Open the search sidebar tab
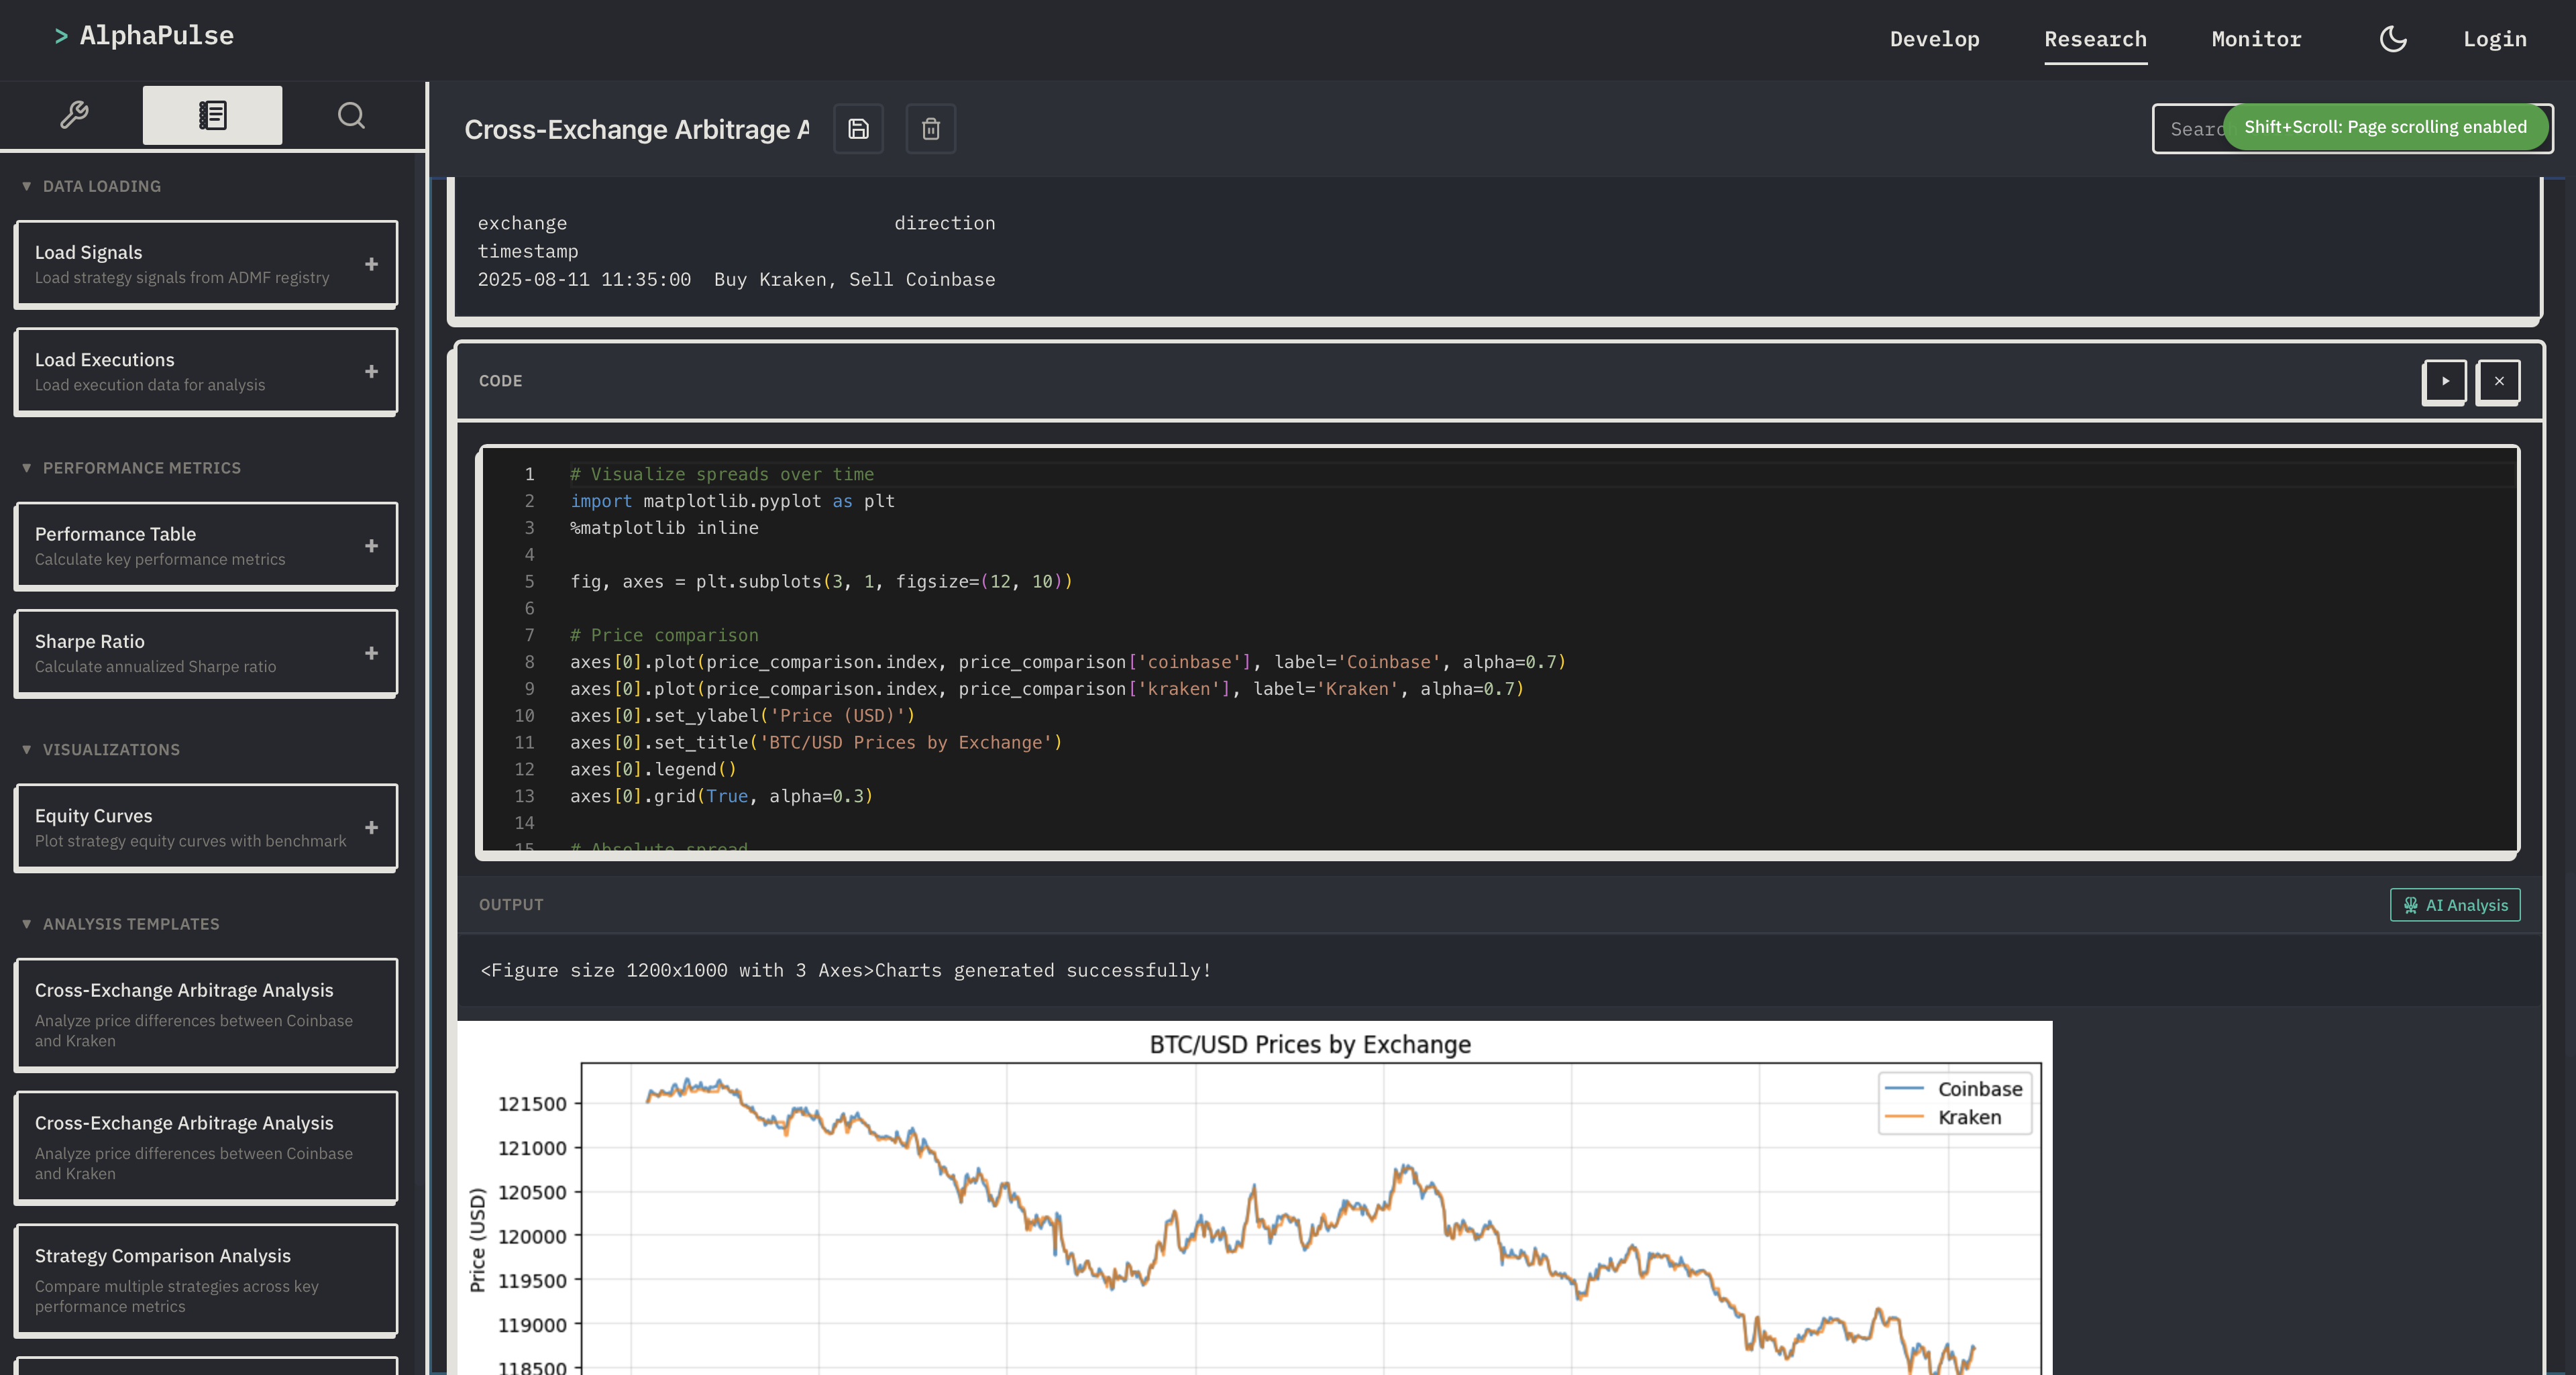The height and width of the screenshot is (1375, 2576). 351,115
